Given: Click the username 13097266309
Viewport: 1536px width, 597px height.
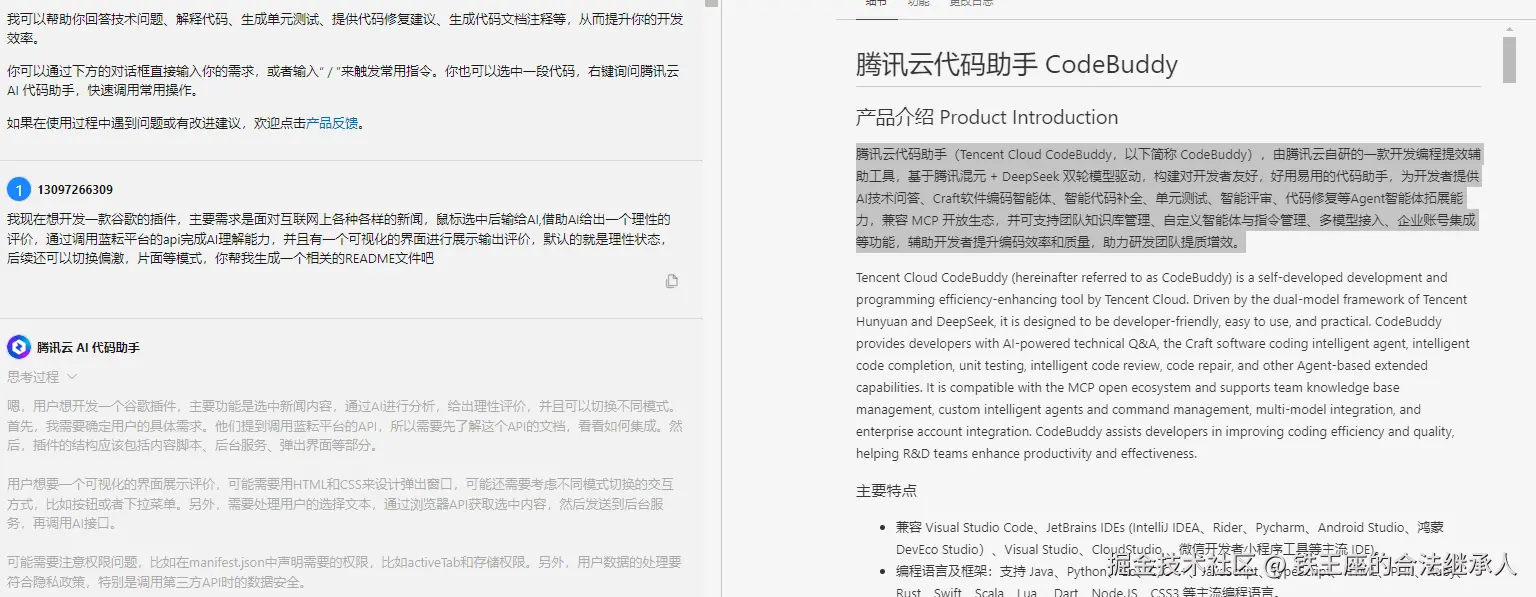Looking at the screenshot, I should tap(75, 190).
